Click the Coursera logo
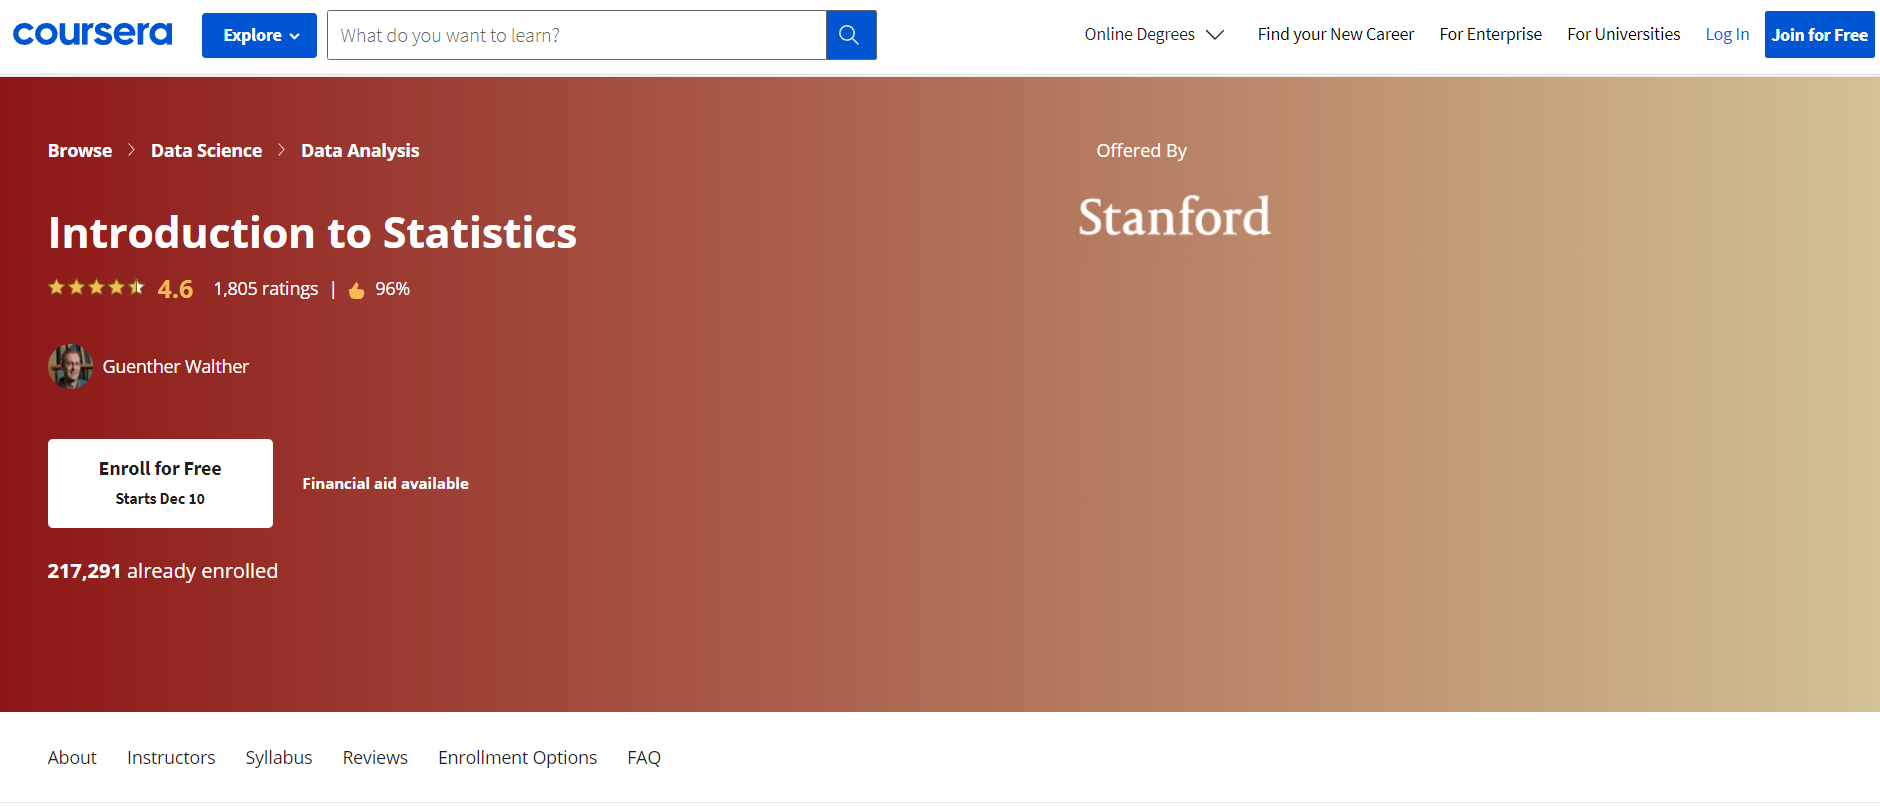 92,34
